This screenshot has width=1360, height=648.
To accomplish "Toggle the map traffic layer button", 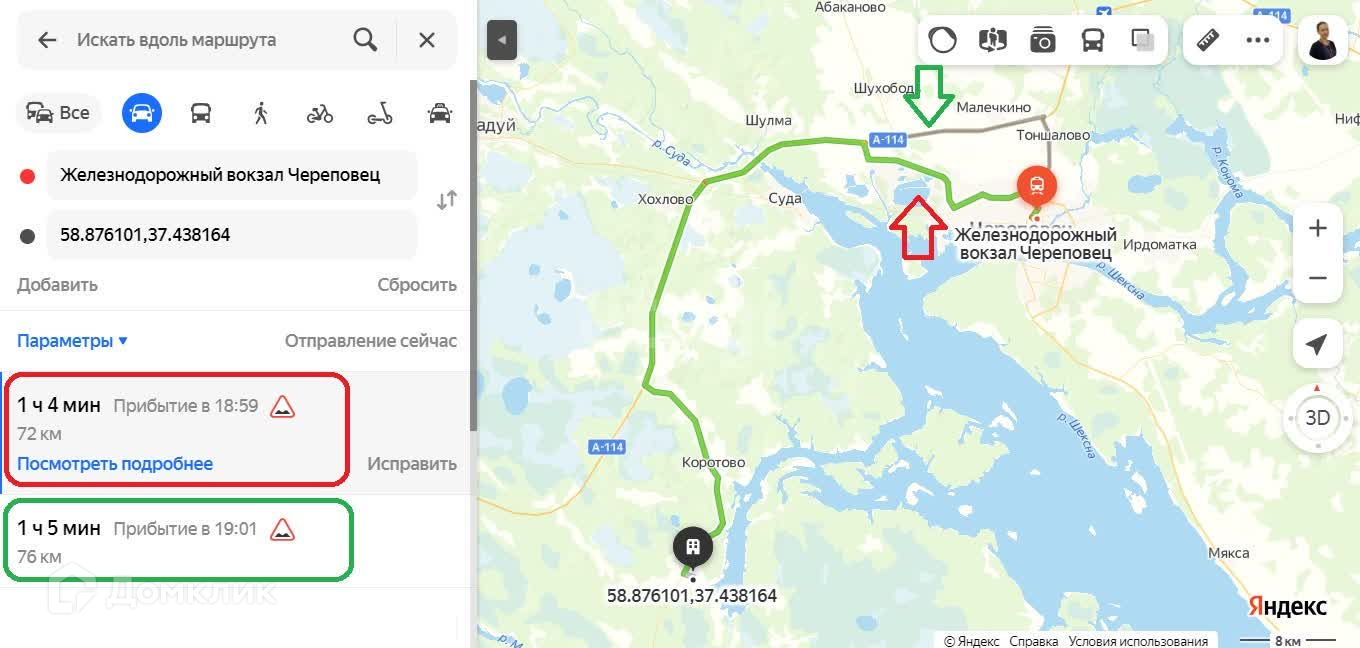I will coord(942,40).
